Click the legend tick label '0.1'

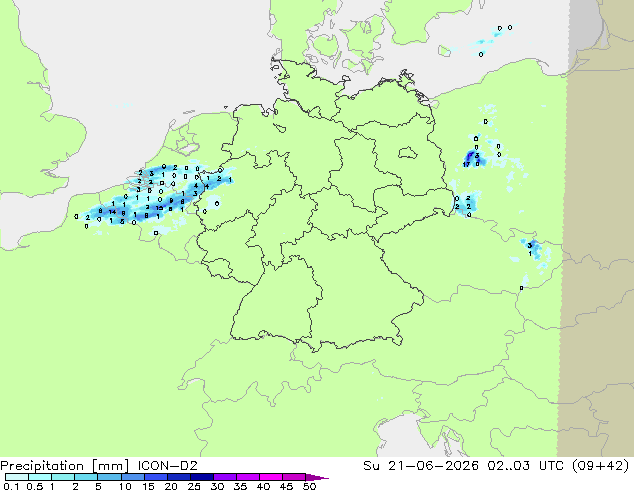tap(11, 486)
